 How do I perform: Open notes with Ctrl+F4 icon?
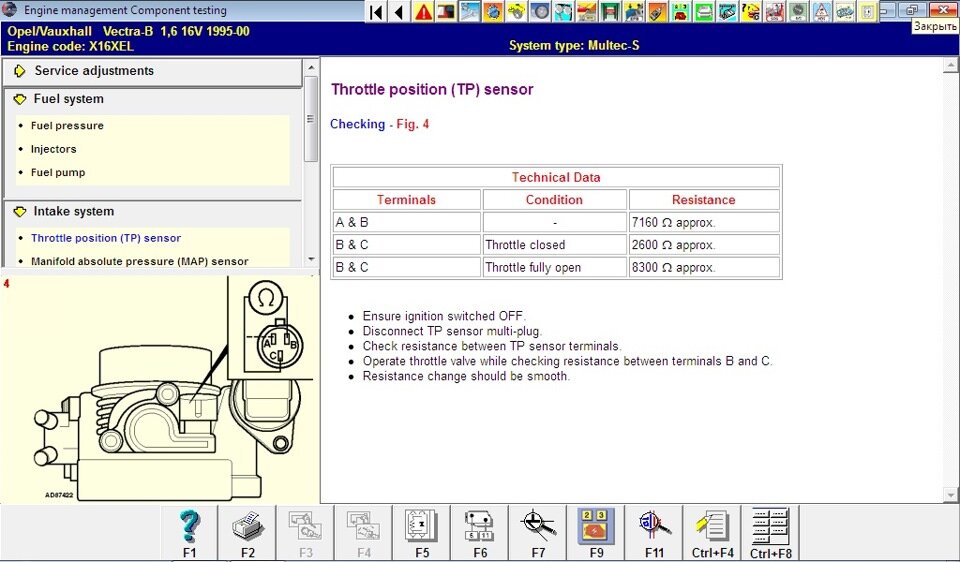pyautogui.click(x=712, y=533)
